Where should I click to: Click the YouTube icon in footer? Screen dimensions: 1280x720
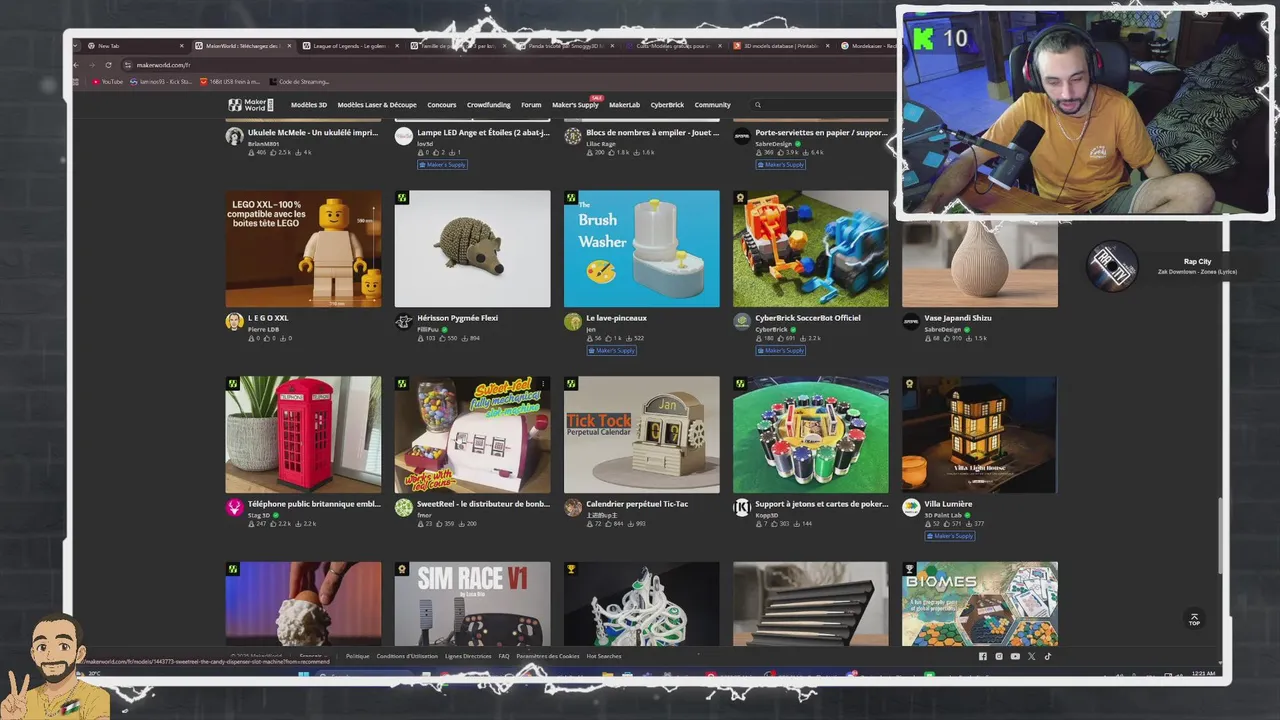(1015, 656)
